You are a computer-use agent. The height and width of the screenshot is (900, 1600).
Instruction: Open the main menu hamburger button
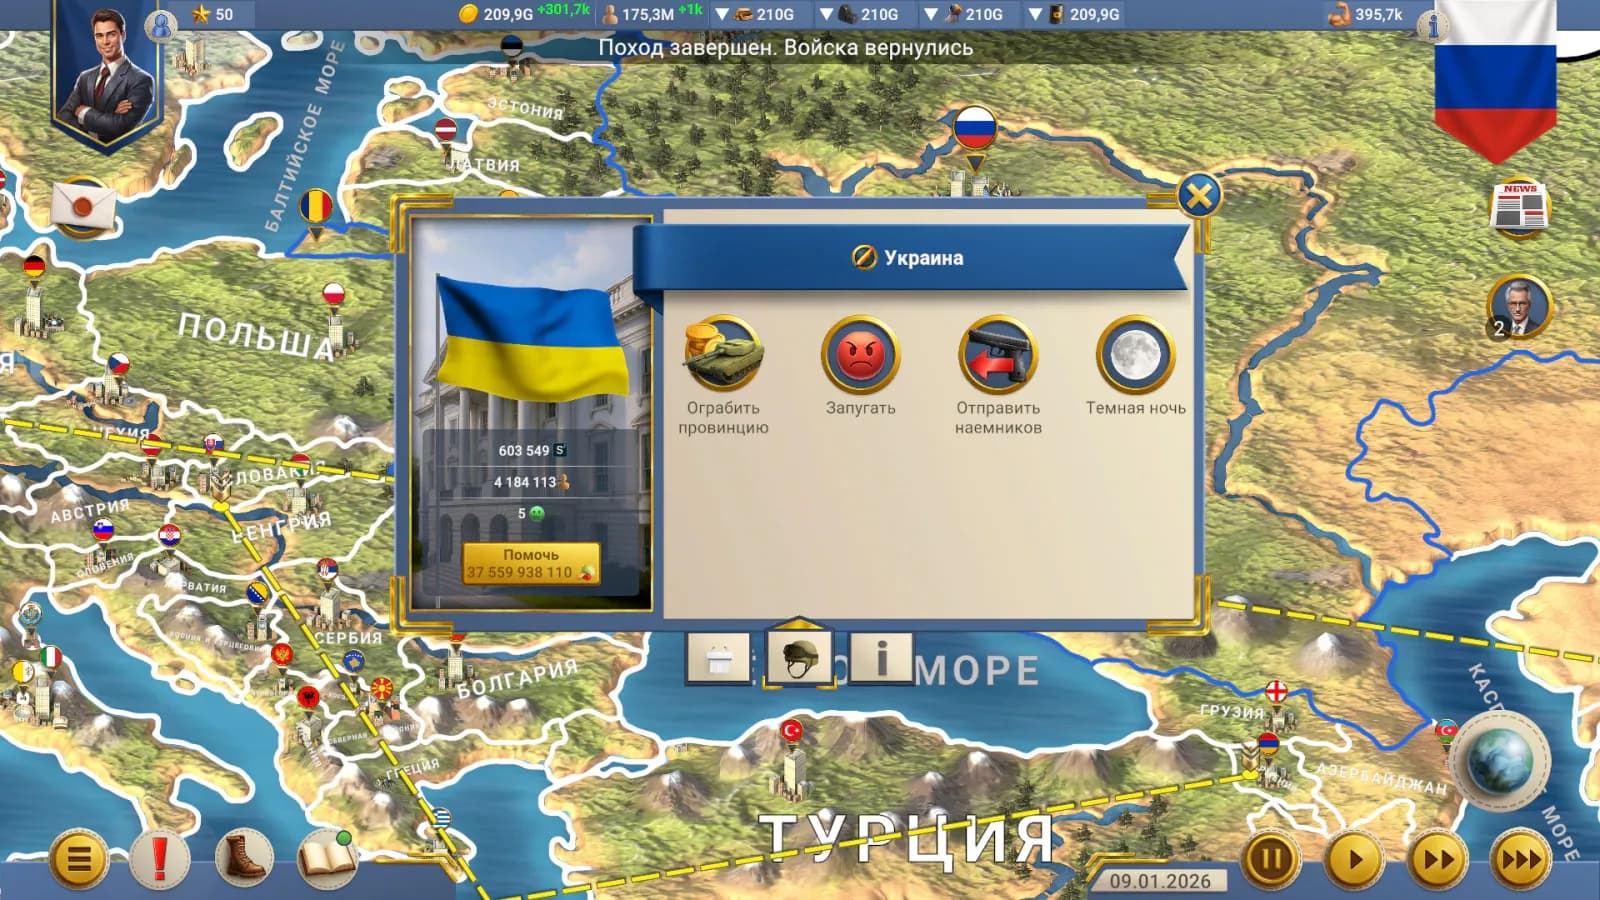point(78,858)
